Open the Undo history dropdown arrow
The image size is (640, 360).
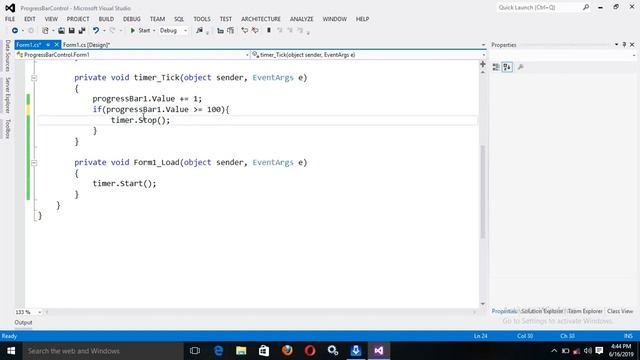coord(104,31)
